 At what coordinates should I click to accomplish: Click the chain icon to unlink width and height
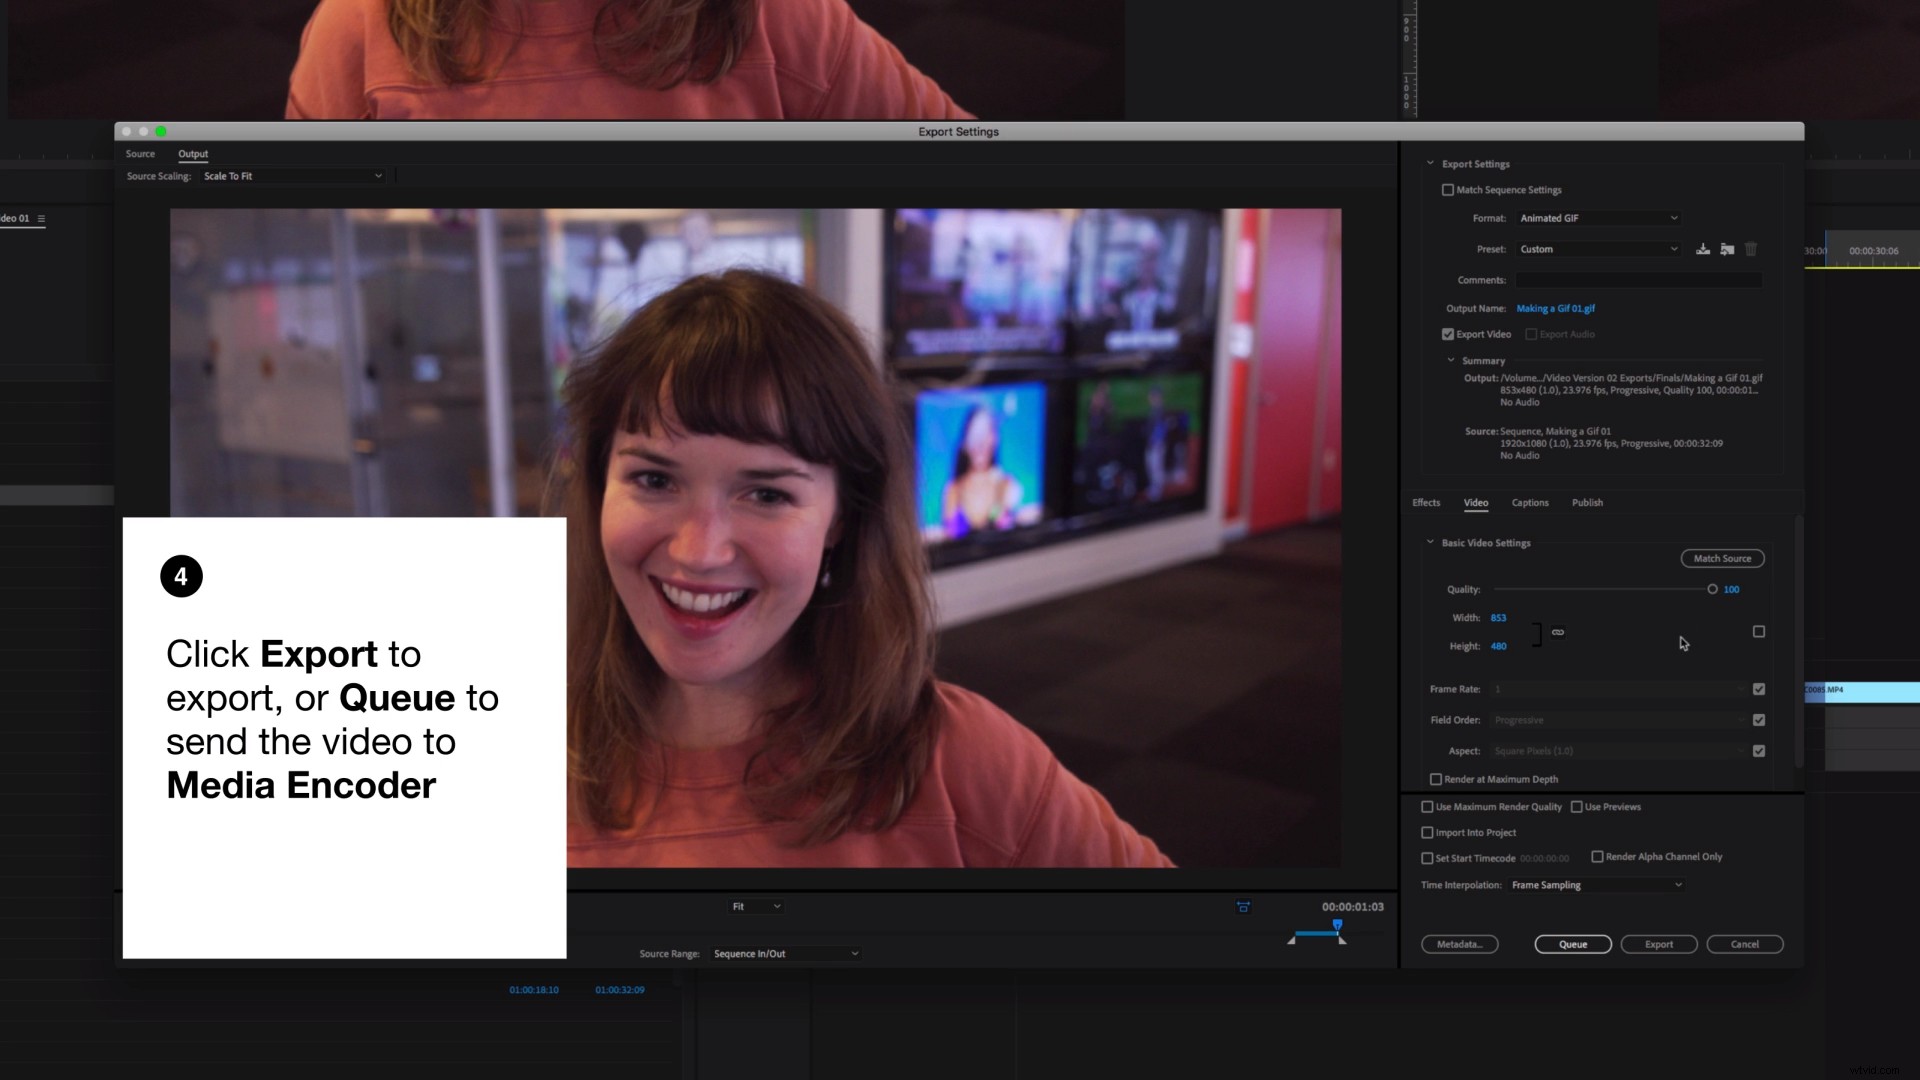(1557, 631)
